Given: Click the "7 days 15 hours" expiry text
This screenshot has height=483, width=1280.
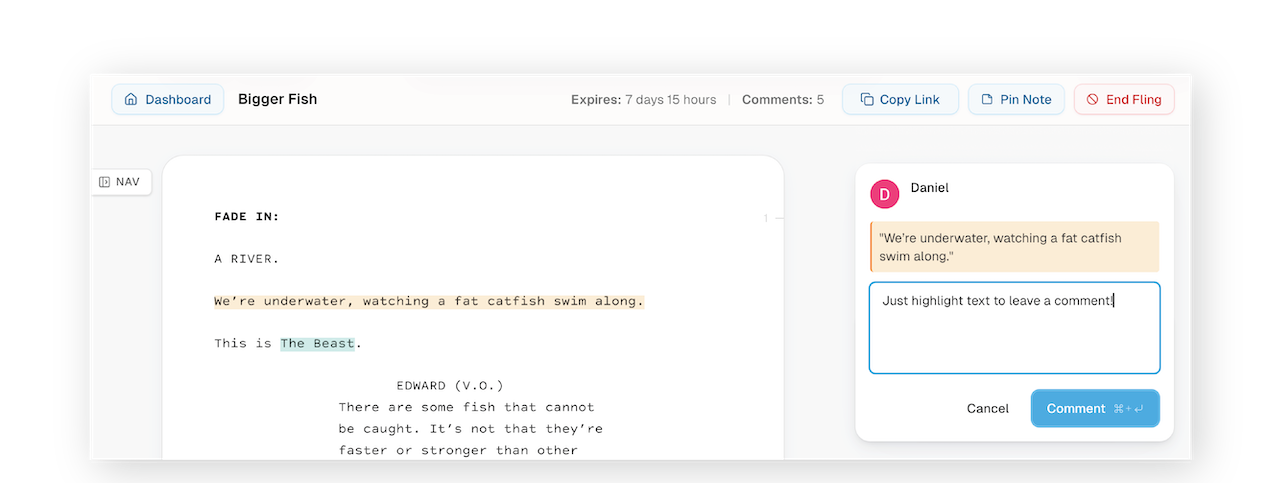Looking at the screenshot, I should coord(670,100).
